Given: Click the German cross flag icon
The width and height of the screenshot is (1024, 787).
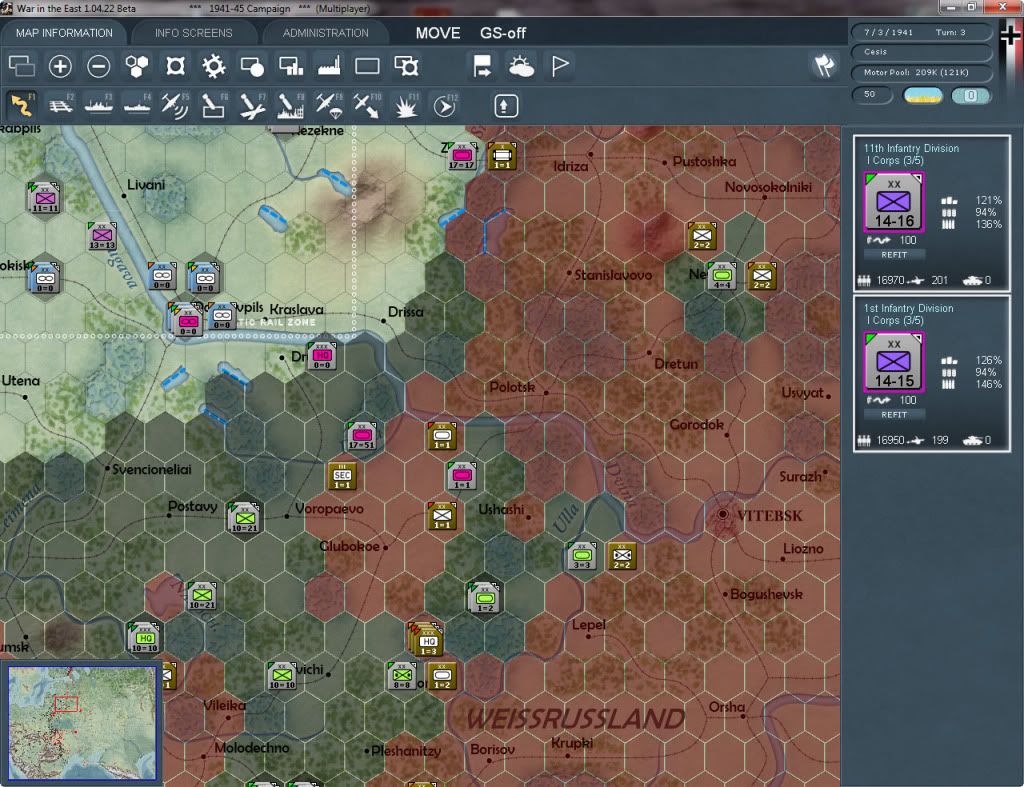Looking at the screenshot, I should pyautogui.click(x=1011, y=34).
